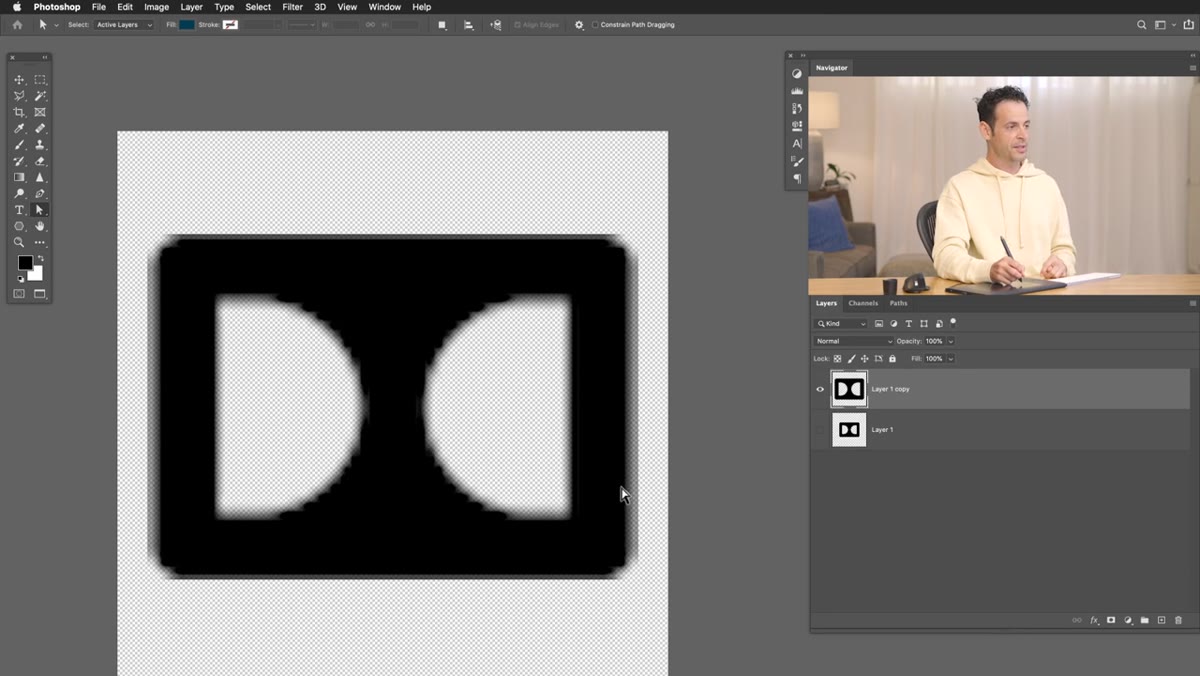The height and width of the screenshot is (676, 1200).
Task: Open the Edit Toolbar three-dots menu
Action: [x=40, y=242]
